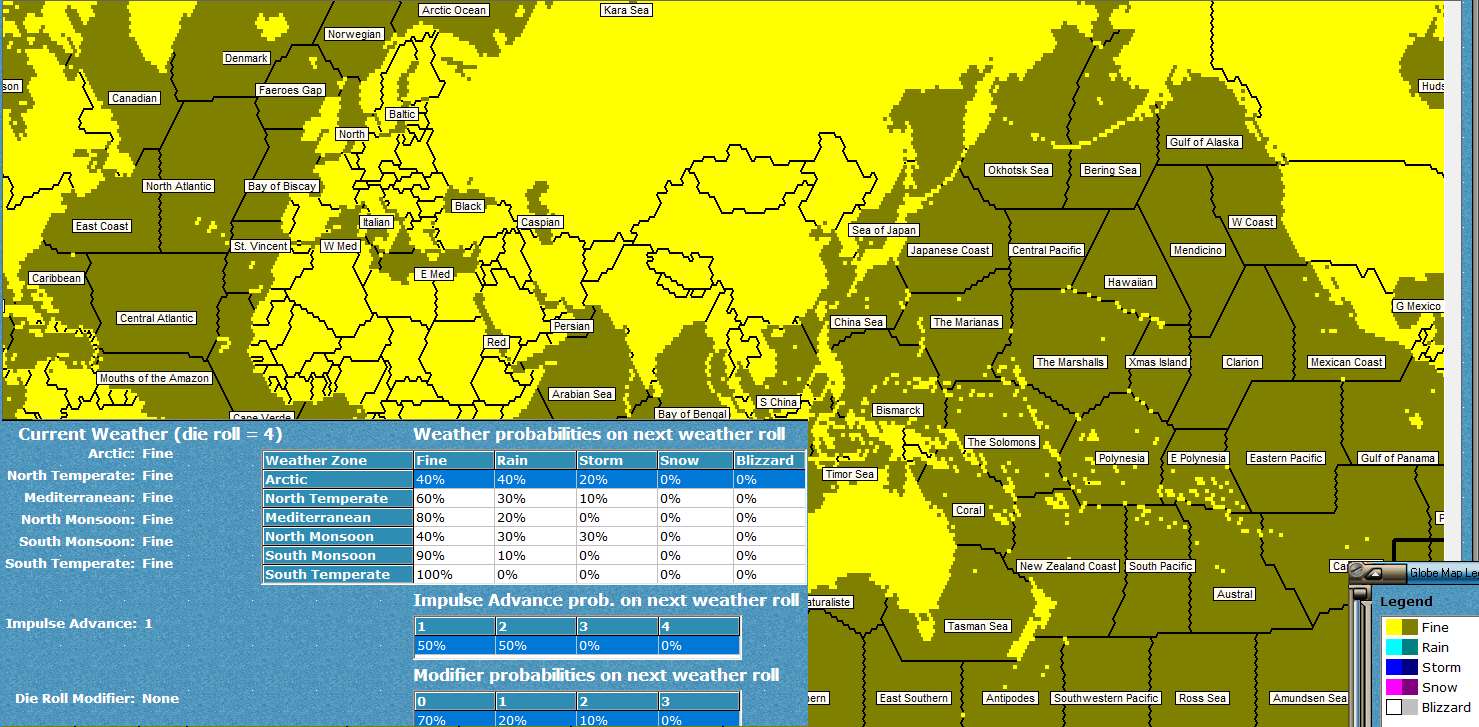Click the Impulse Advance column 4 header
The height and width of the screenshot is (727, 1479).
(x=699, y=626)
